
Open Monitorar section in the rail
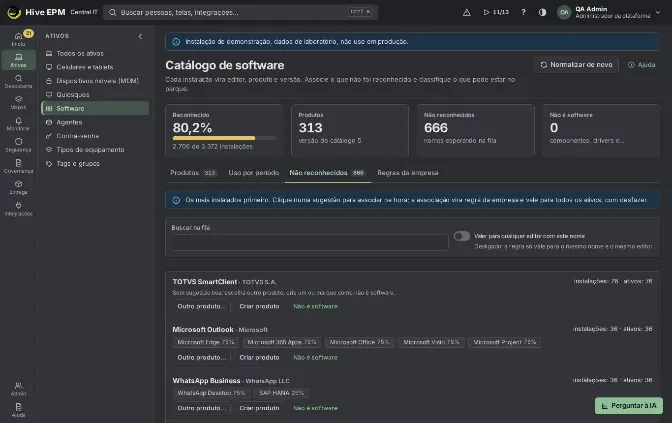tap(18, 124)
